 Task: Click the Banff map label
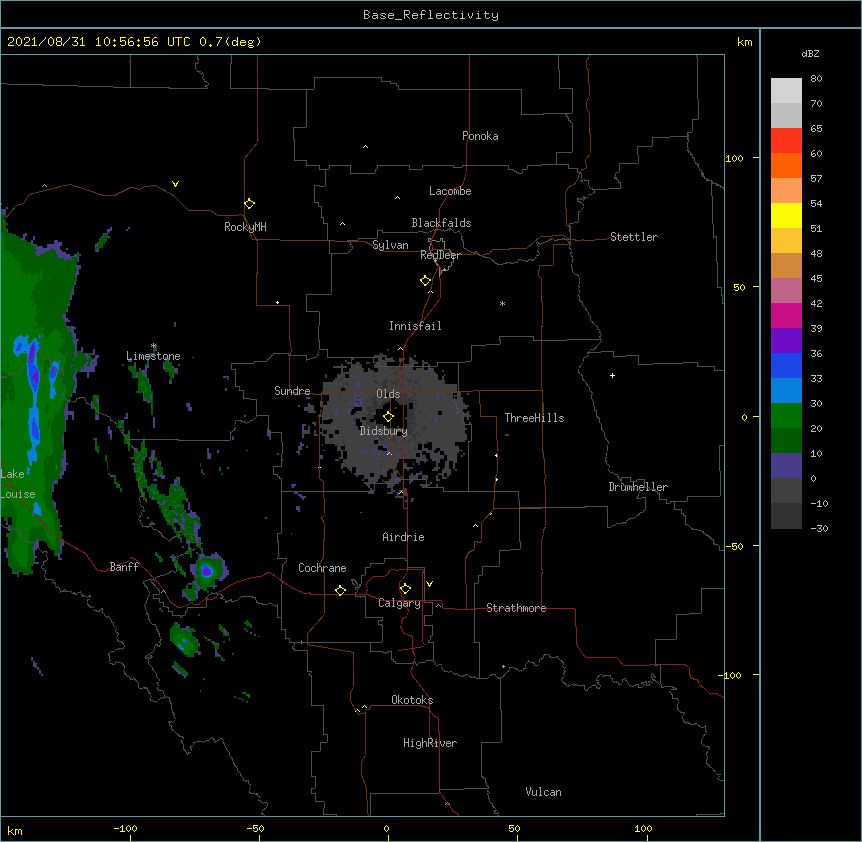[x=124, y=567]
